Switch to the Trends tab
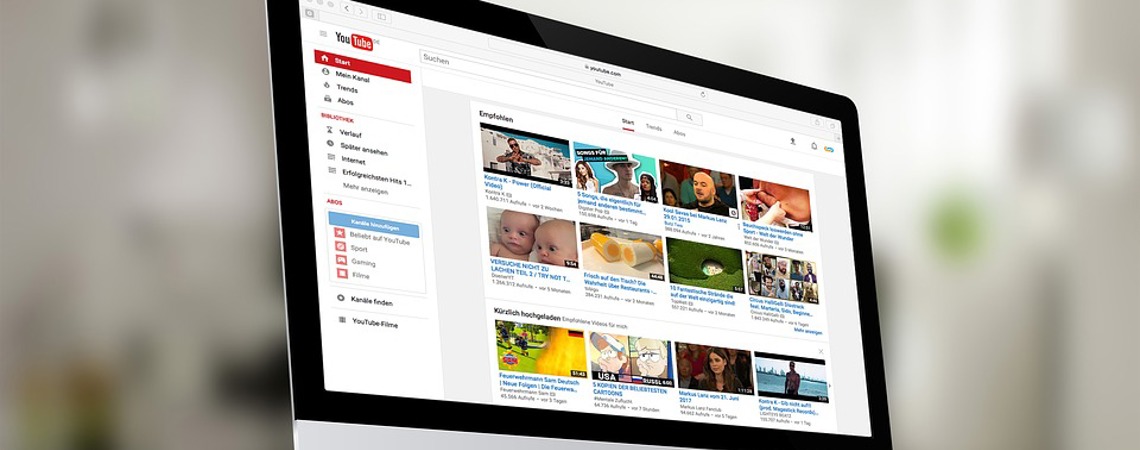 (x=653, y=128)
